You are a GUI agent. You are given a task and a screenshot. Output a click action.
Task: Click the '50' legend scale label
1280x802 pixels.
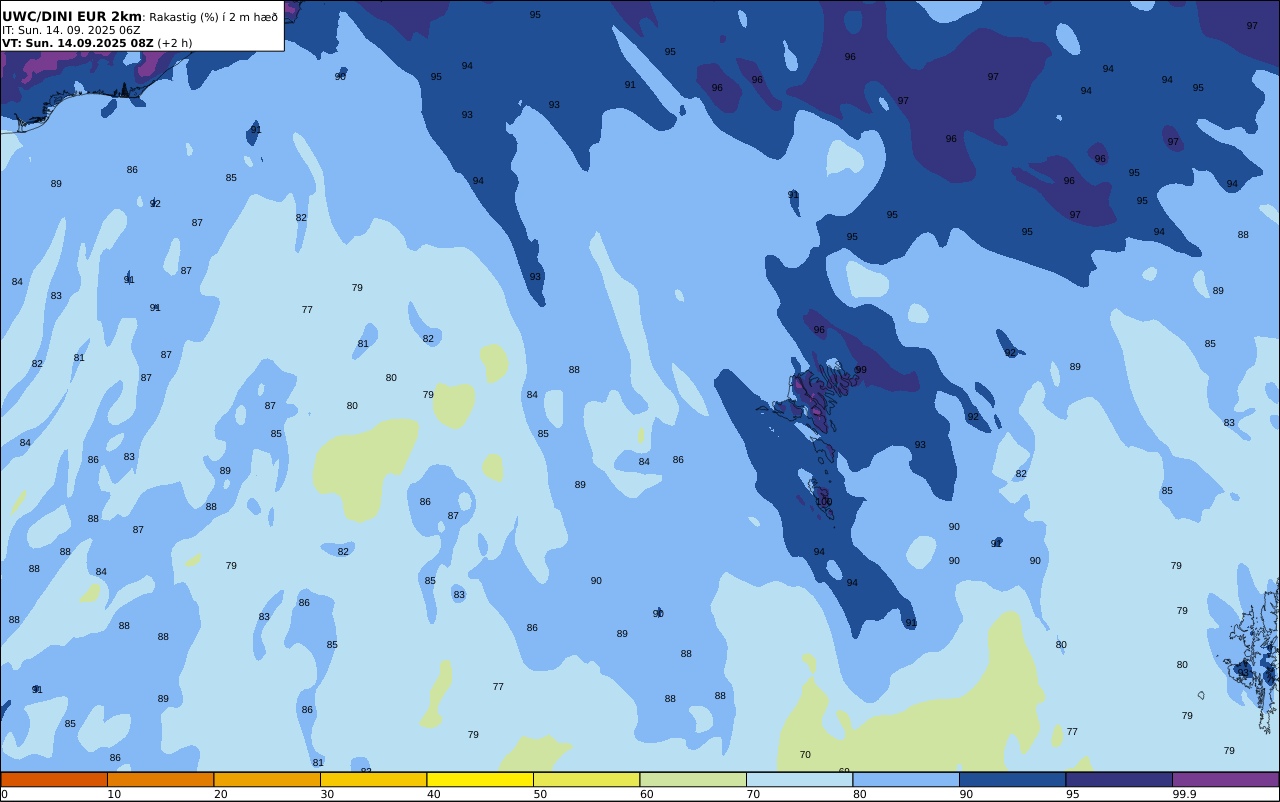(540, 794)
